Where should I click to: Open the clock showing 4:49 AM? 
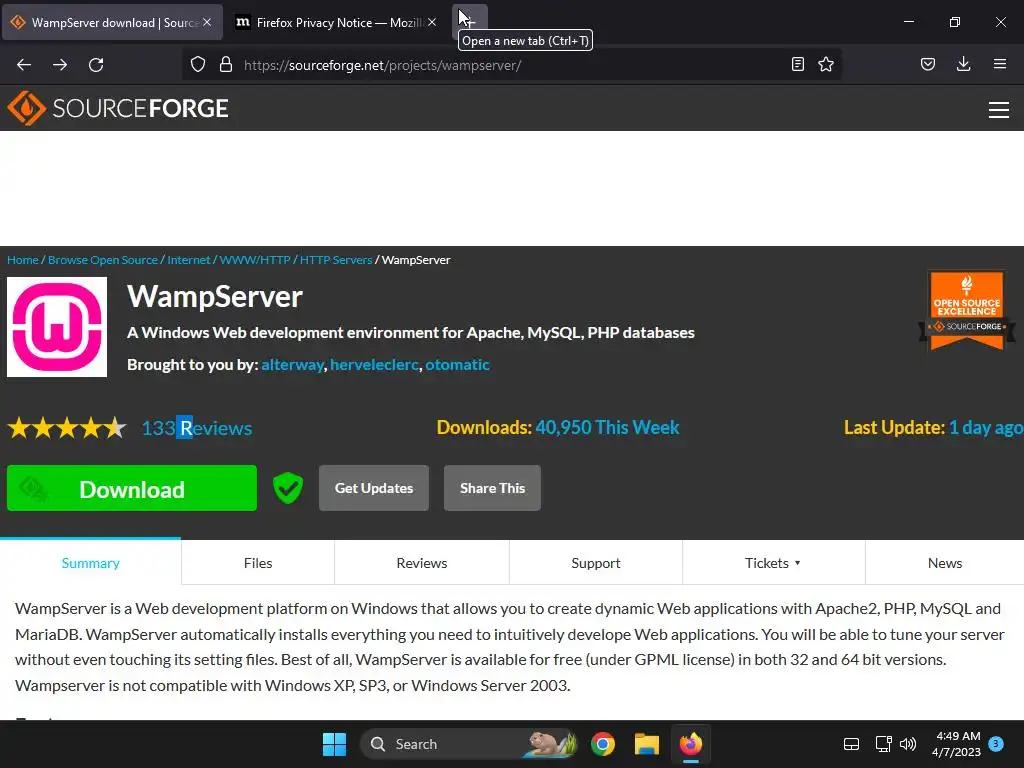(956, 744)
